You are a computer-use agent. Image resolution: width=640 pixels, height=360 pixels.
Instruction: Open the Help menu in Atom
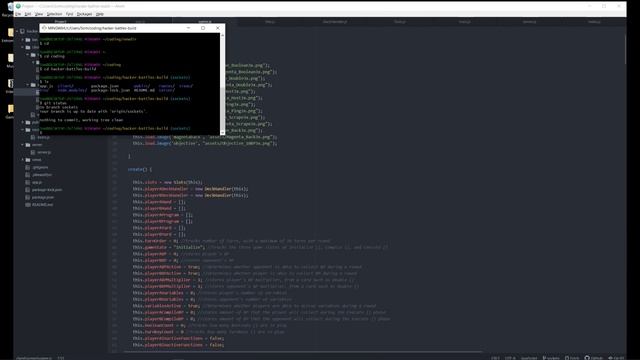click(x=100, y=14)
